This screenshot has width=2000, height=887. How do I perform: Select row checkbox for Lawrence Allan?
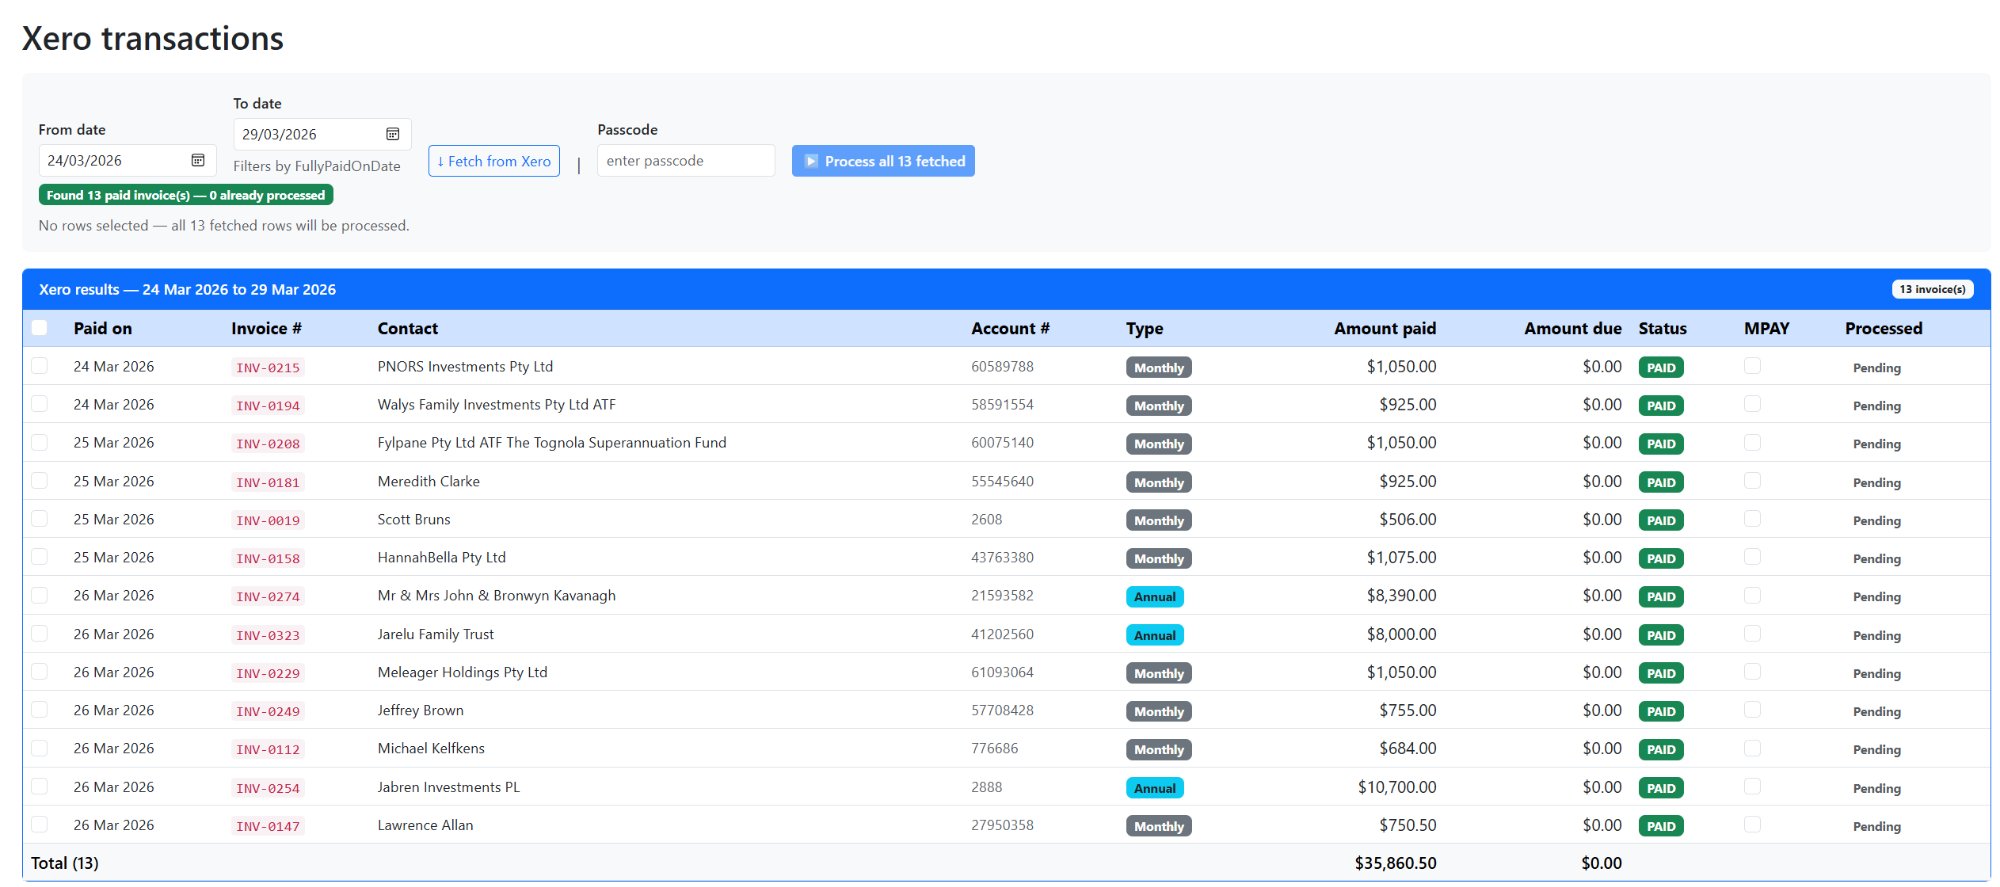40,825
